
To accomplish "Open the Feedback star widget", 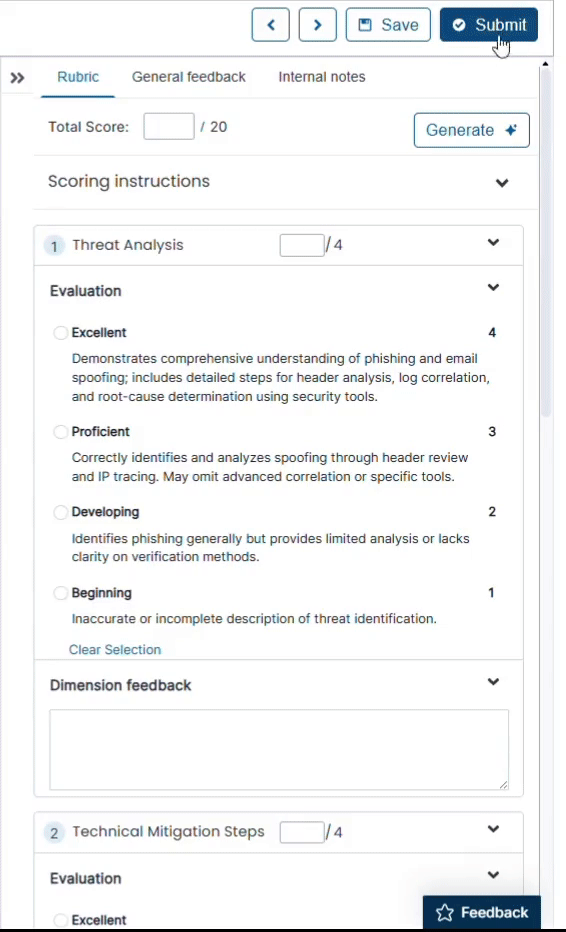I will 482,912.
